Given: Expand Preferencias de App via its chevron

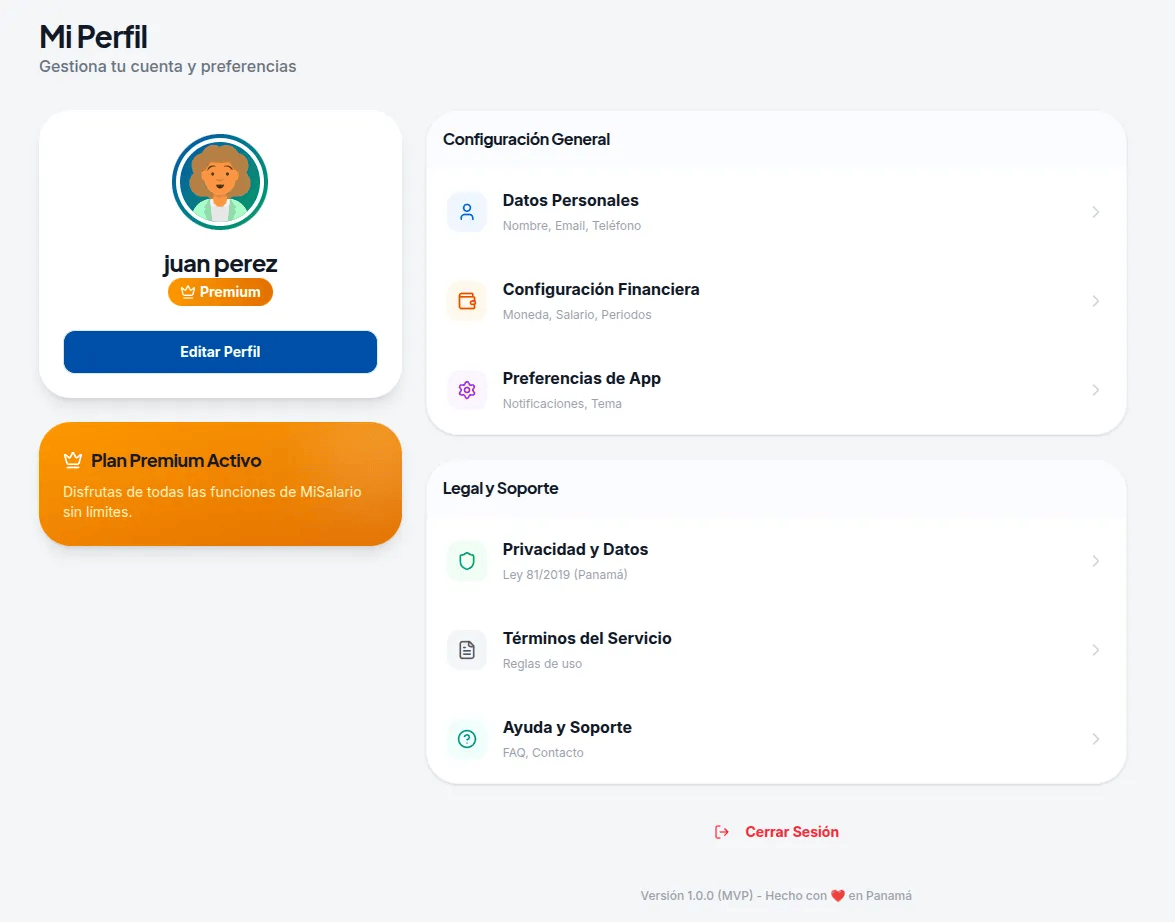Looking at the screenshot, I should (1096, 390).
